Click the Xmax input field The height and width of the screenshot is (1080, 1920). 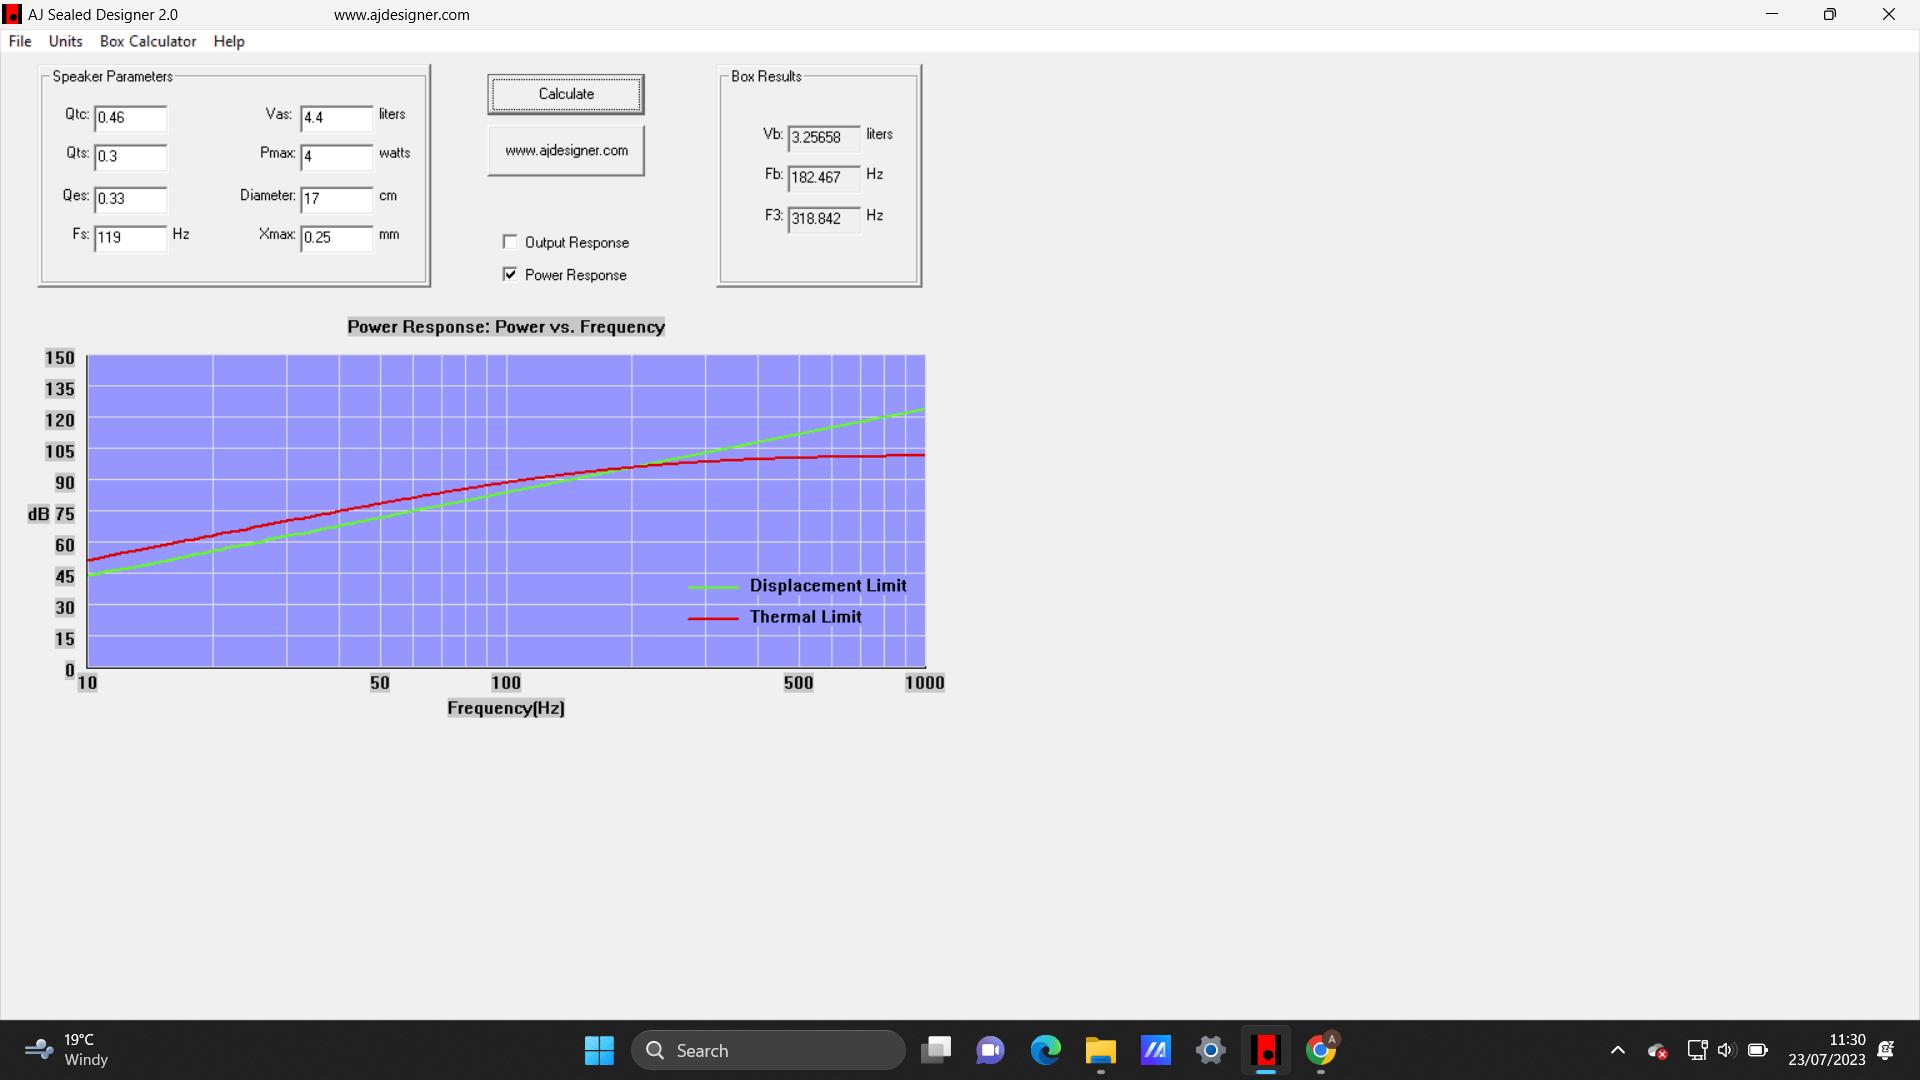point(337,238)
